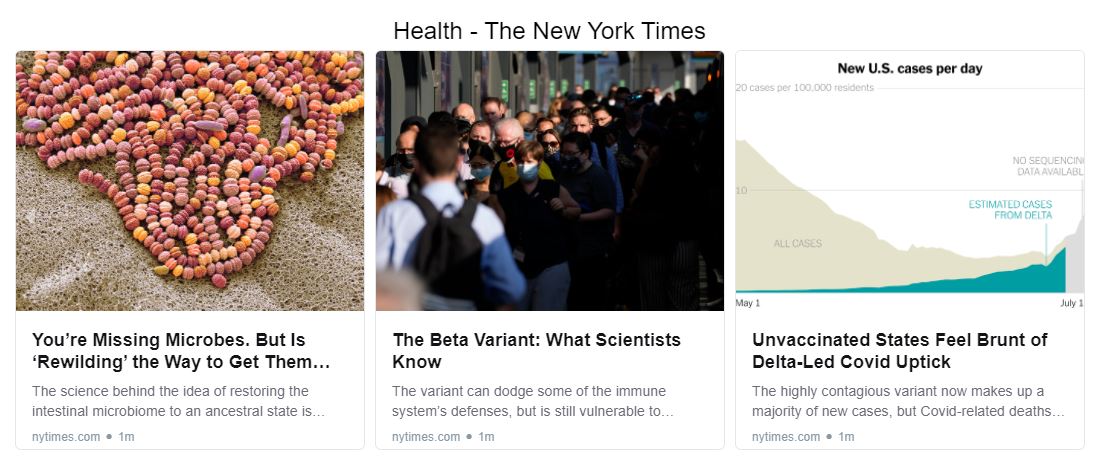Viewport: 1097px width, 465px height.
Task: Click the 1m timestamp on Unvaccinated States card
Action: click(847, 437)
